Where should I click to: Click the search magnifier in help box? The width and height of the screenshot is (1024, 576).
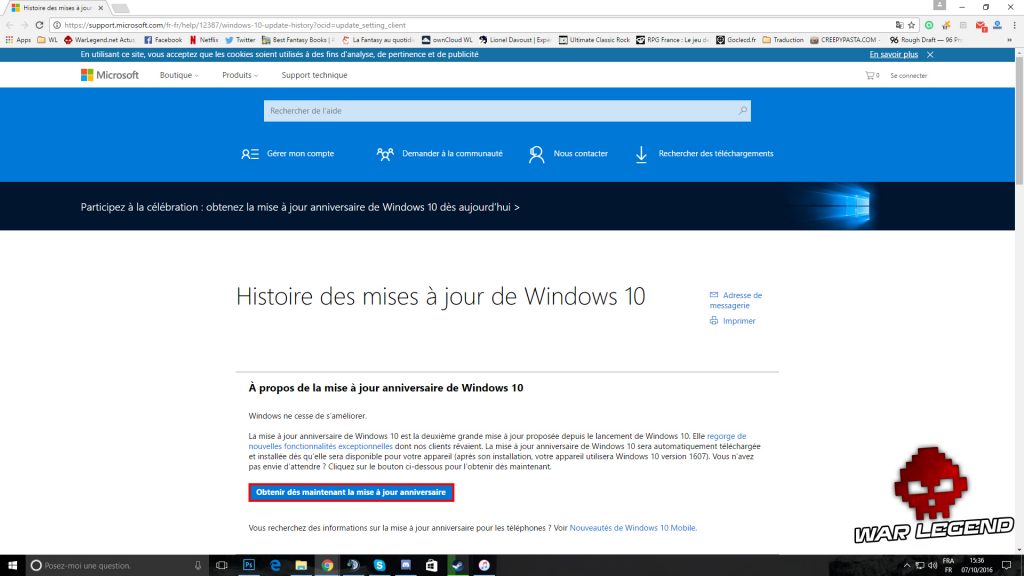tap(742, 111)
